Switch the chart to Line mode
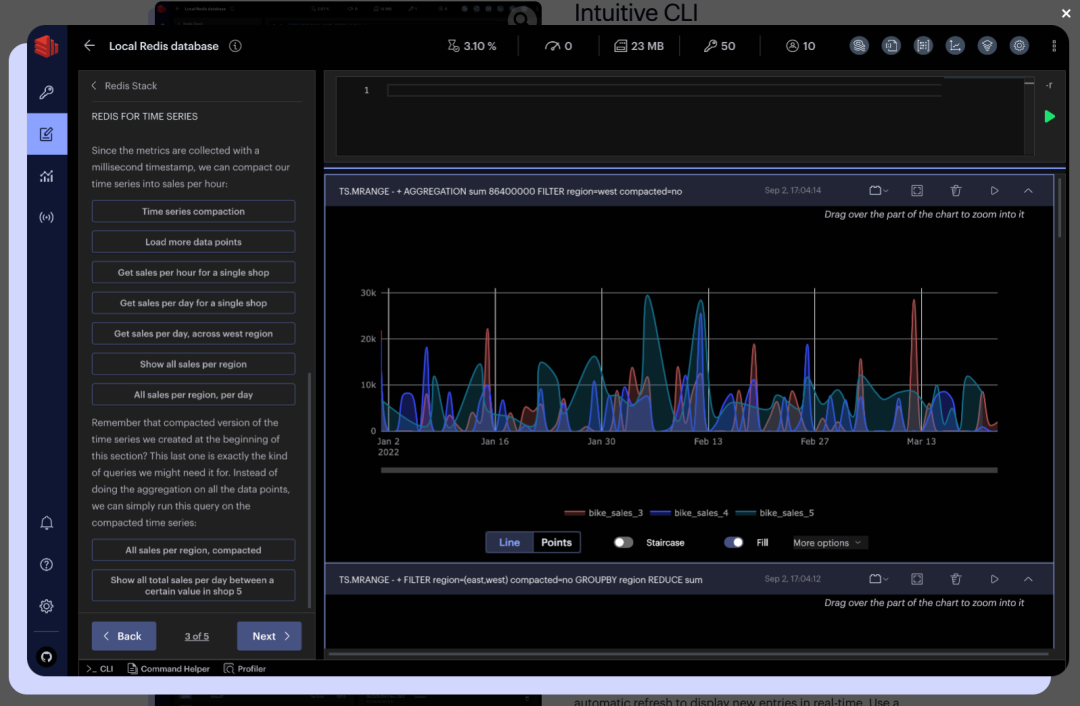This screenshot has height=706, width=1080. [509, 543]
